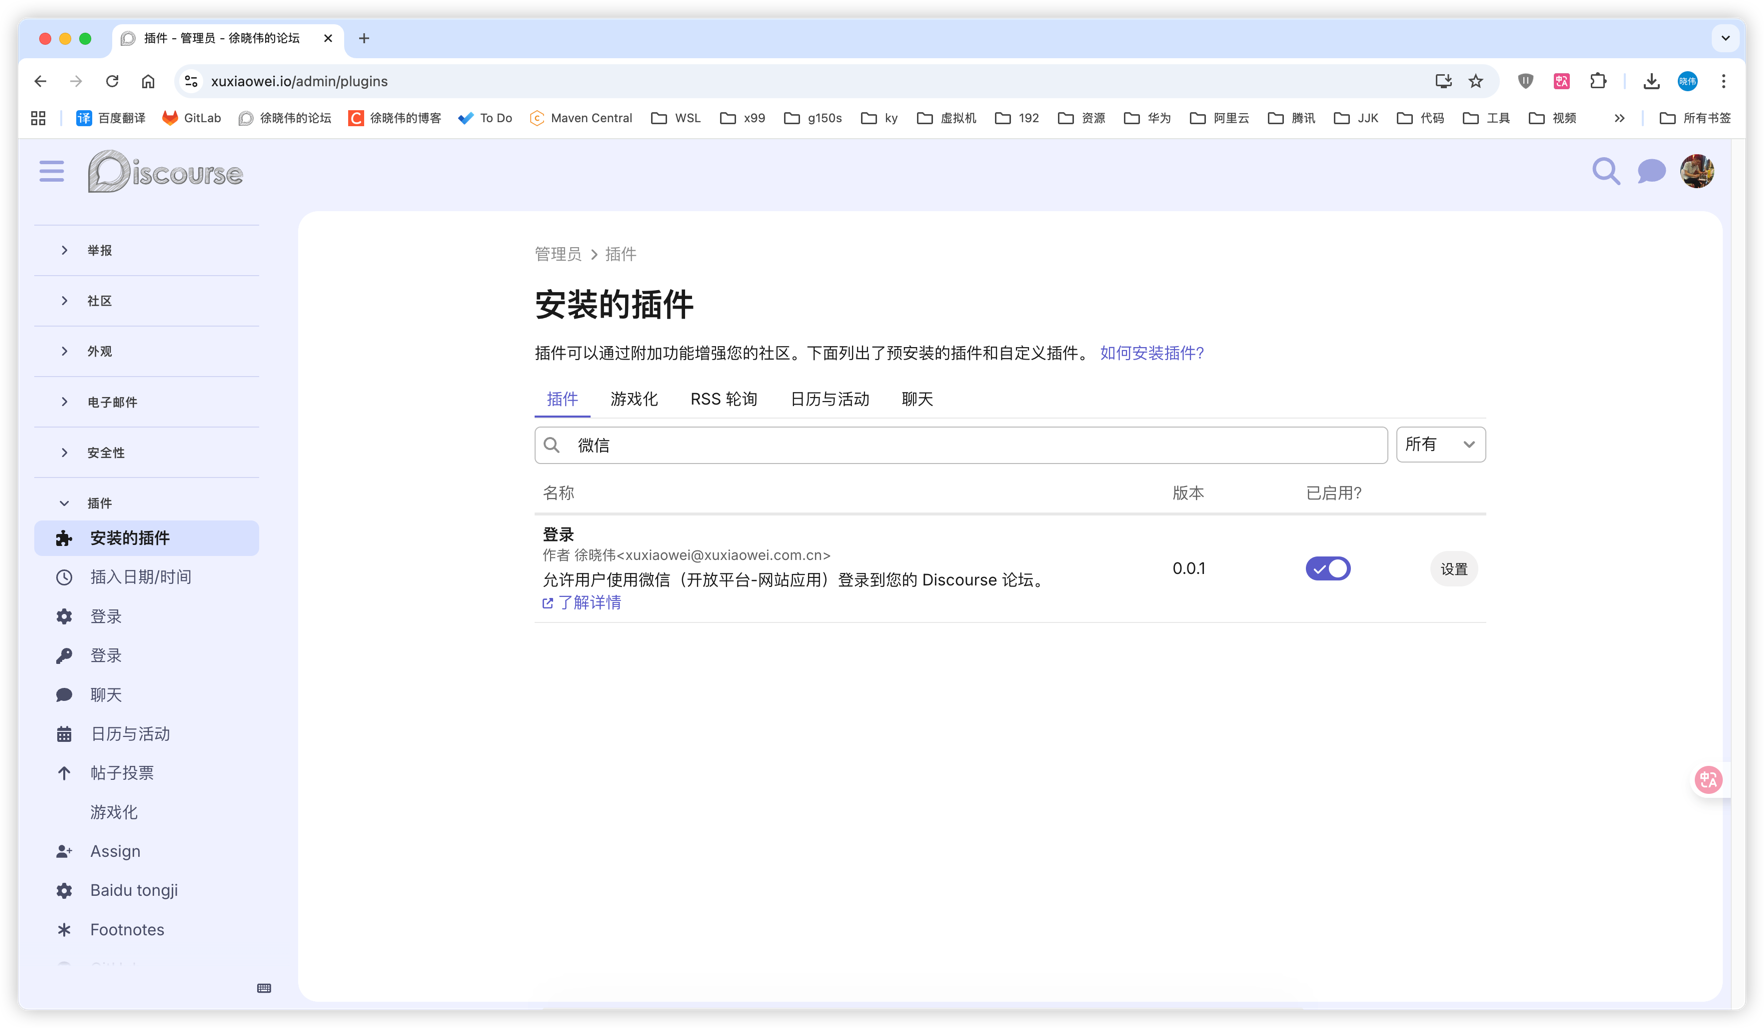Expand the 举报 sidebar section

pos(99,251)
